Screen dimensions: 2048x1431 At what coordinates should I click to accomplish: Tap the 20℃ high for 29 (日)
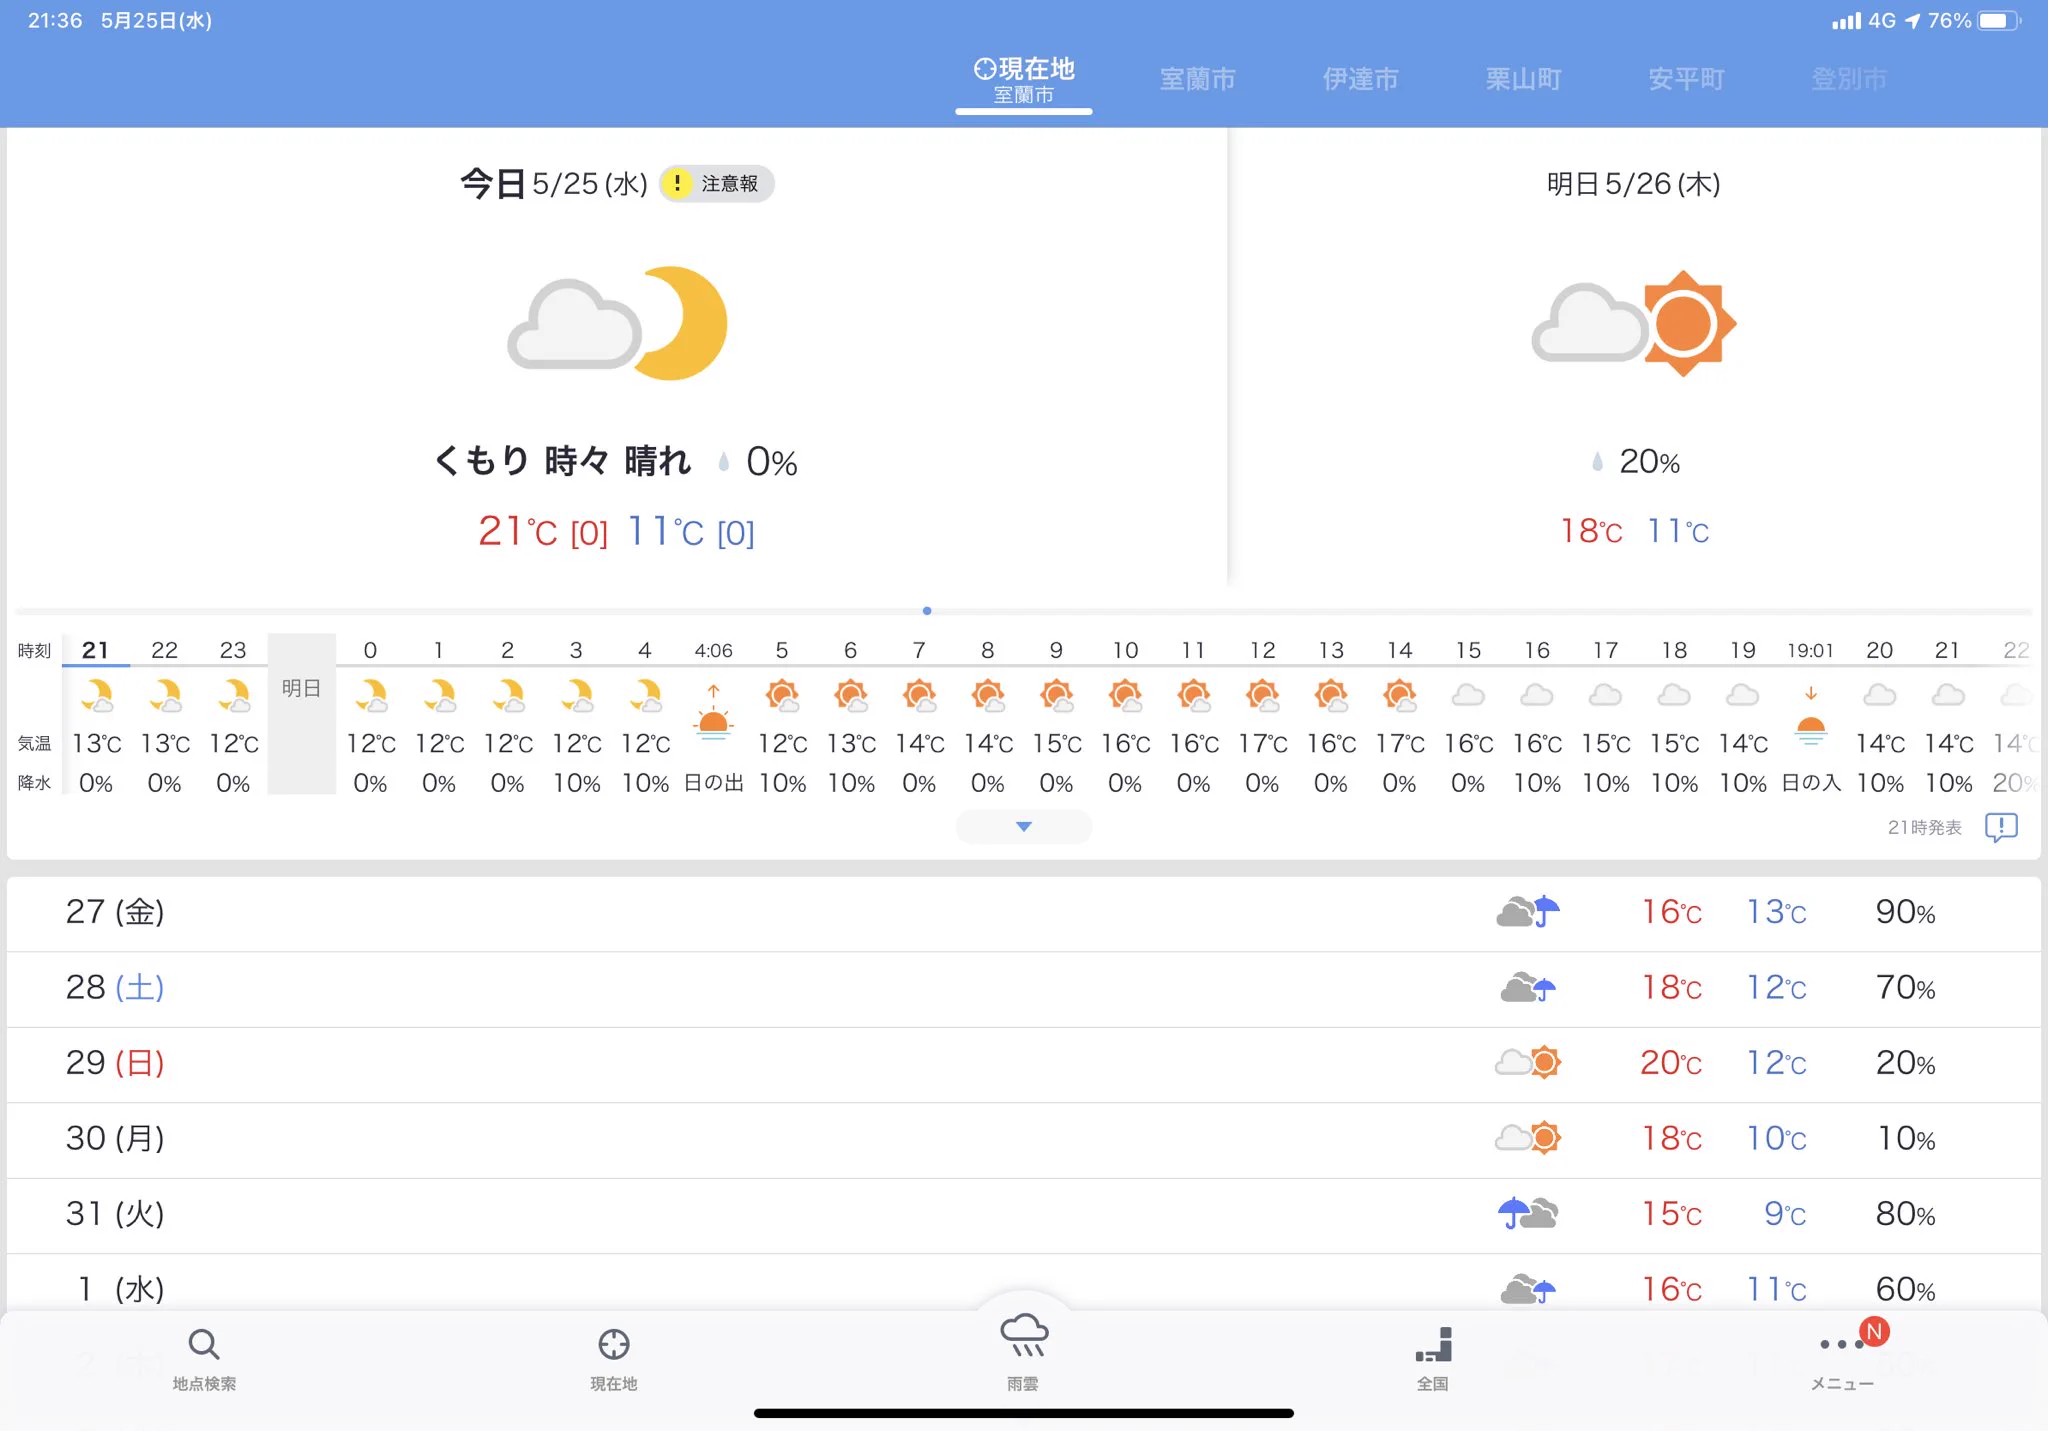[x=1671, y=1062]
